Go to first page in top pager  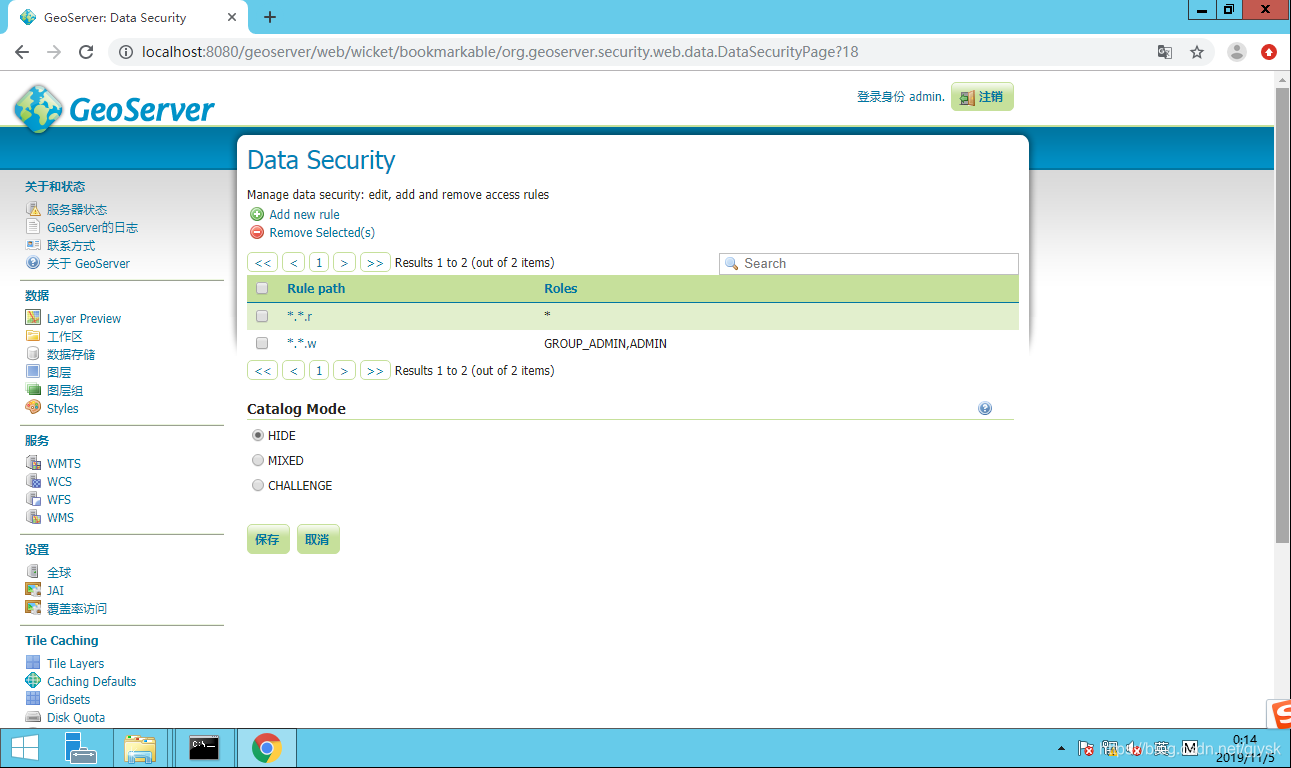[x=263, y=263]
